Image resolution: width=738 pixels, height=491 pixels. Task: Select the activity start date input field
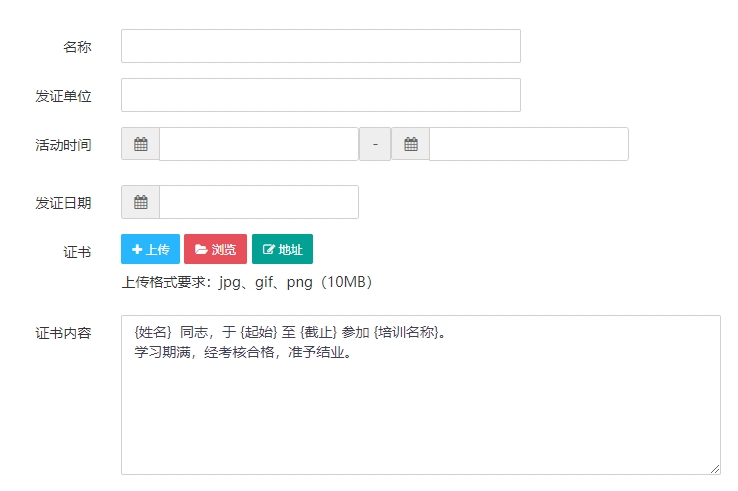[x=258, y=144]
